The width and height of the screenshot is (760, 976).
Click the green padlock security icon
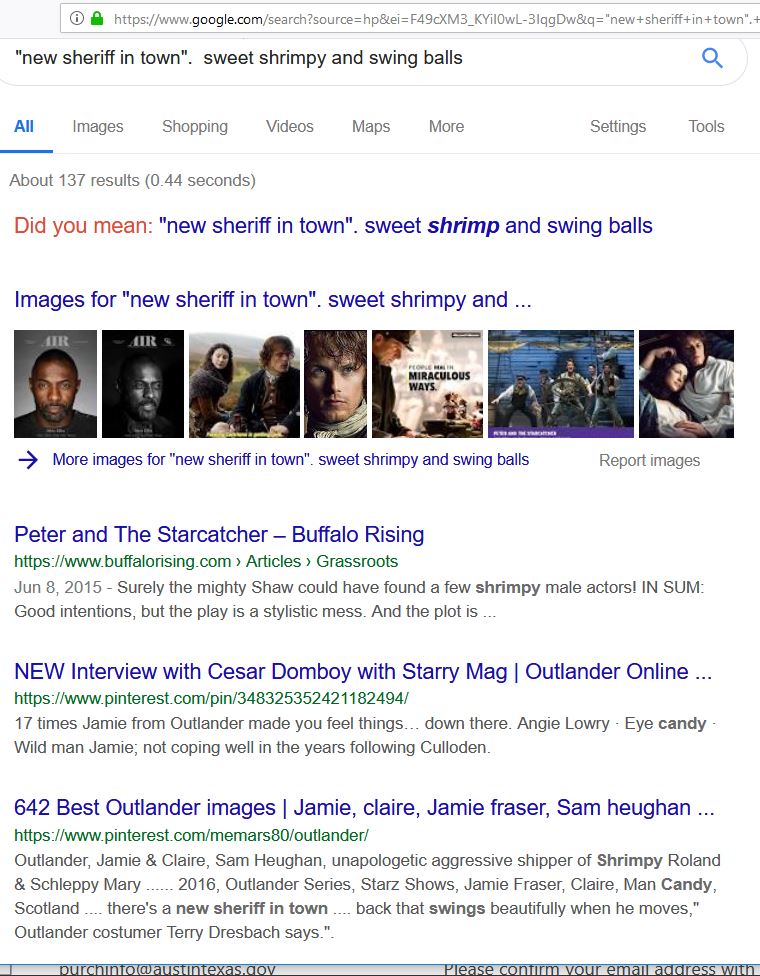click(96, 18)
